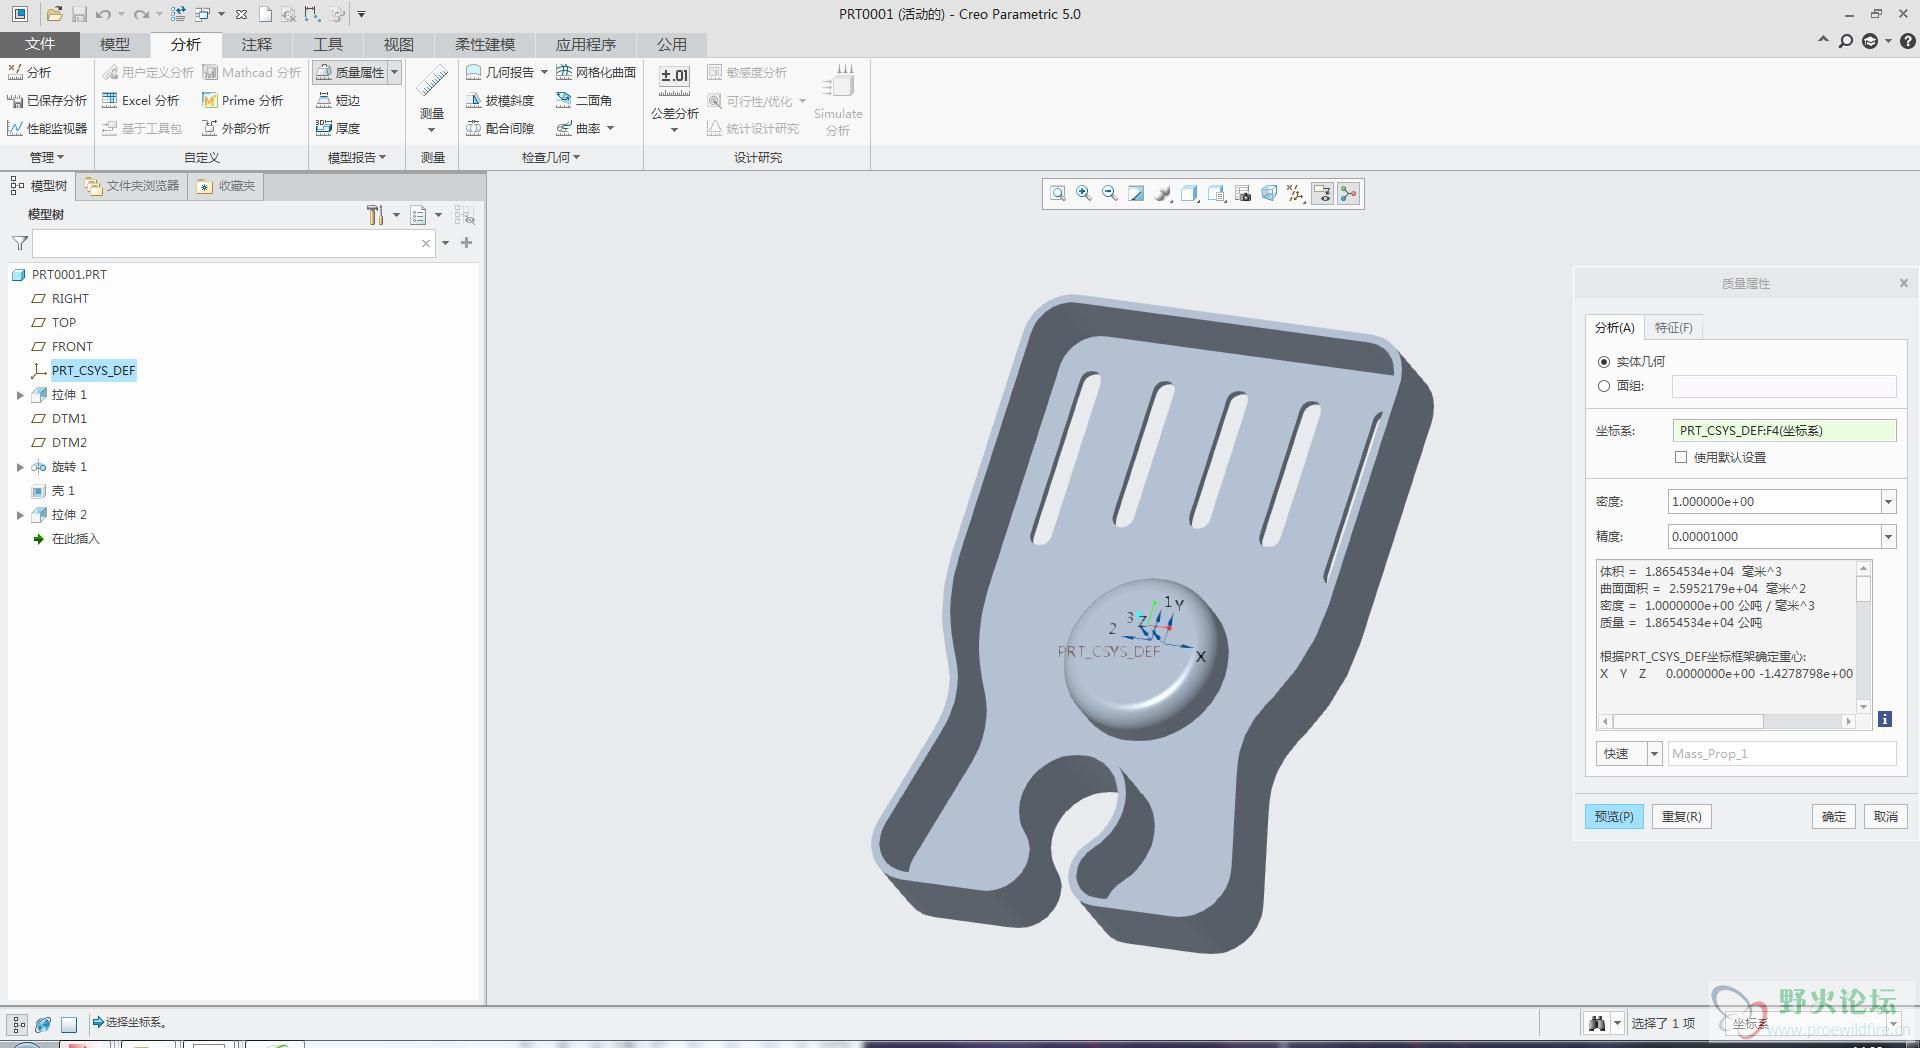Expand the 模型报告 group dropdown
Viewport: 1920px width, 1048px height.
357,157
